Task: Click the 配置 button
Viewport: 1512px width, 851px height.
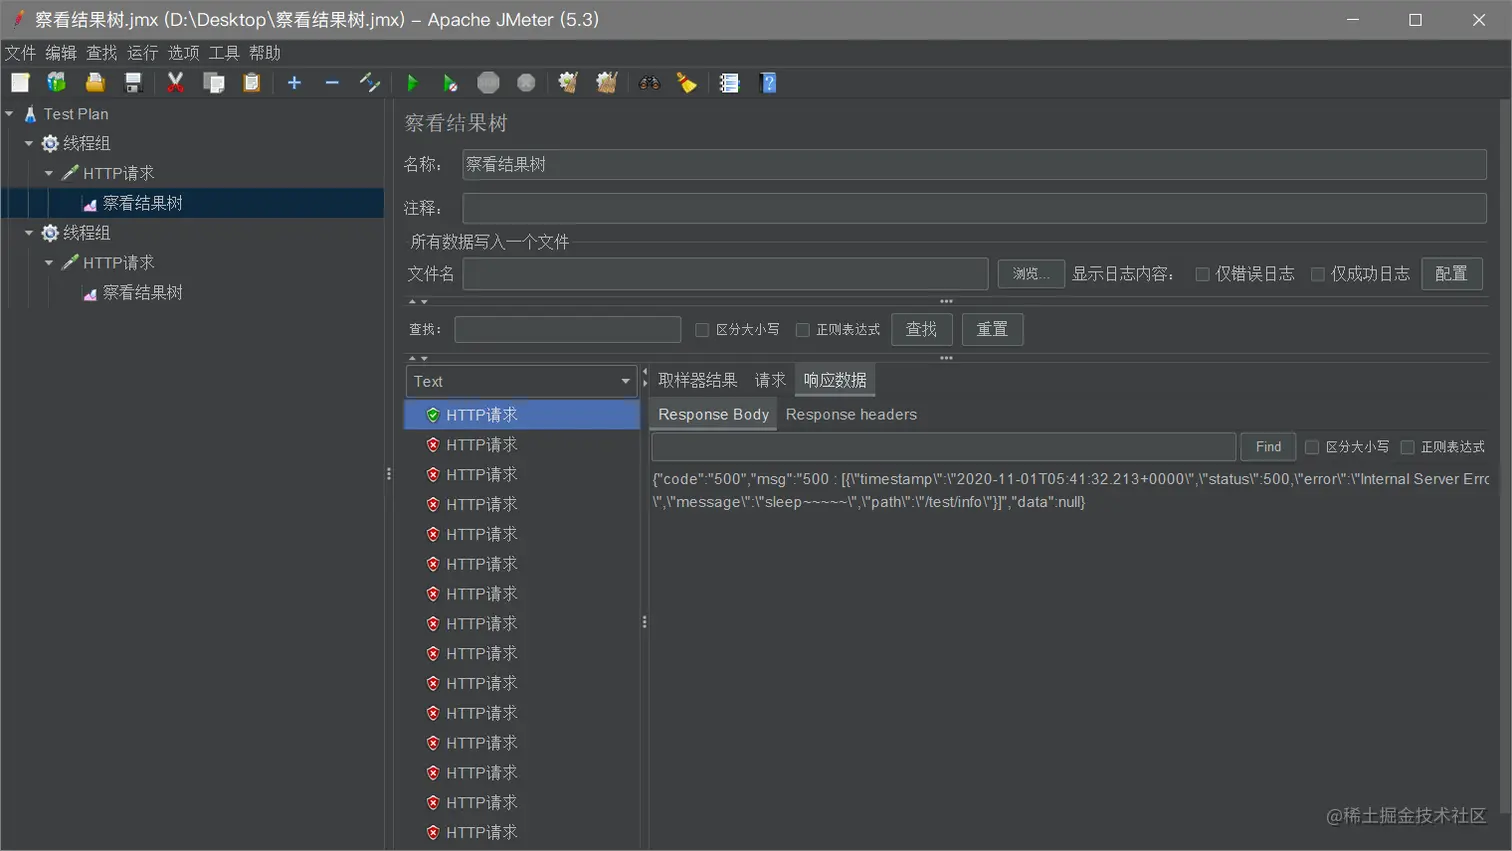Action: tap(1451, 274)
